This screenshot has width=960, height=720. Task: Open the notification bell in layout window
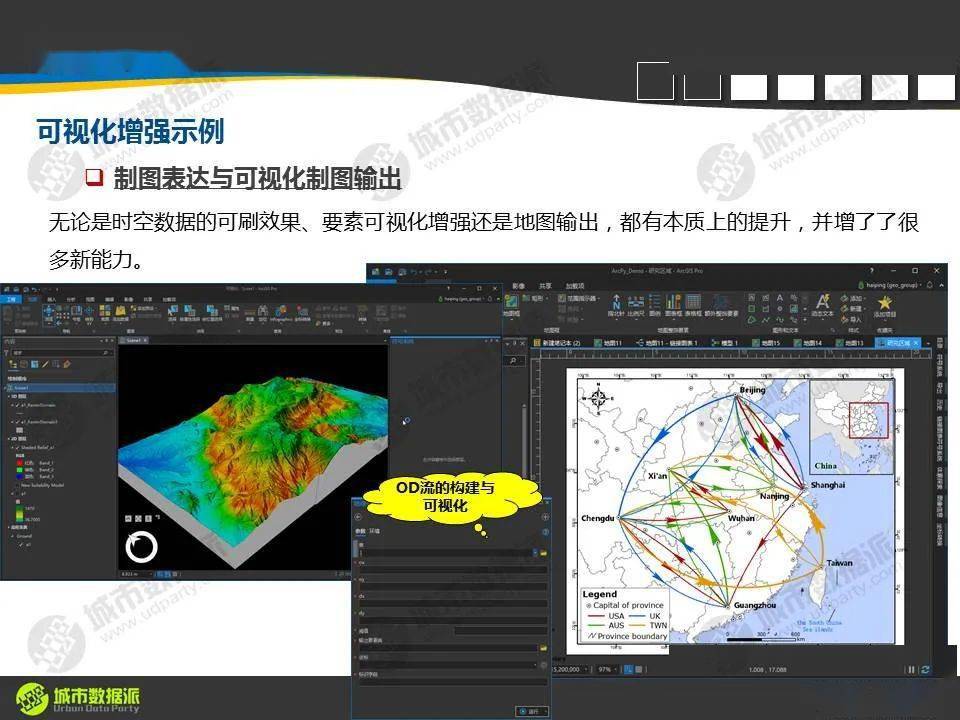pyautogui.click(x=931, y=285)
